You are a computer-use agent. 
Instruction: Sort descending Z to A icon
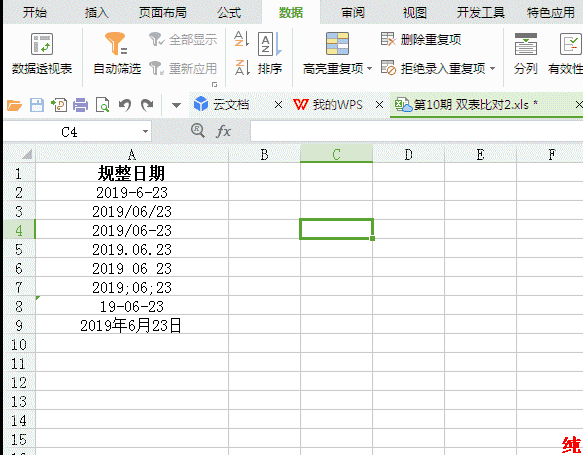coord(241,67)
